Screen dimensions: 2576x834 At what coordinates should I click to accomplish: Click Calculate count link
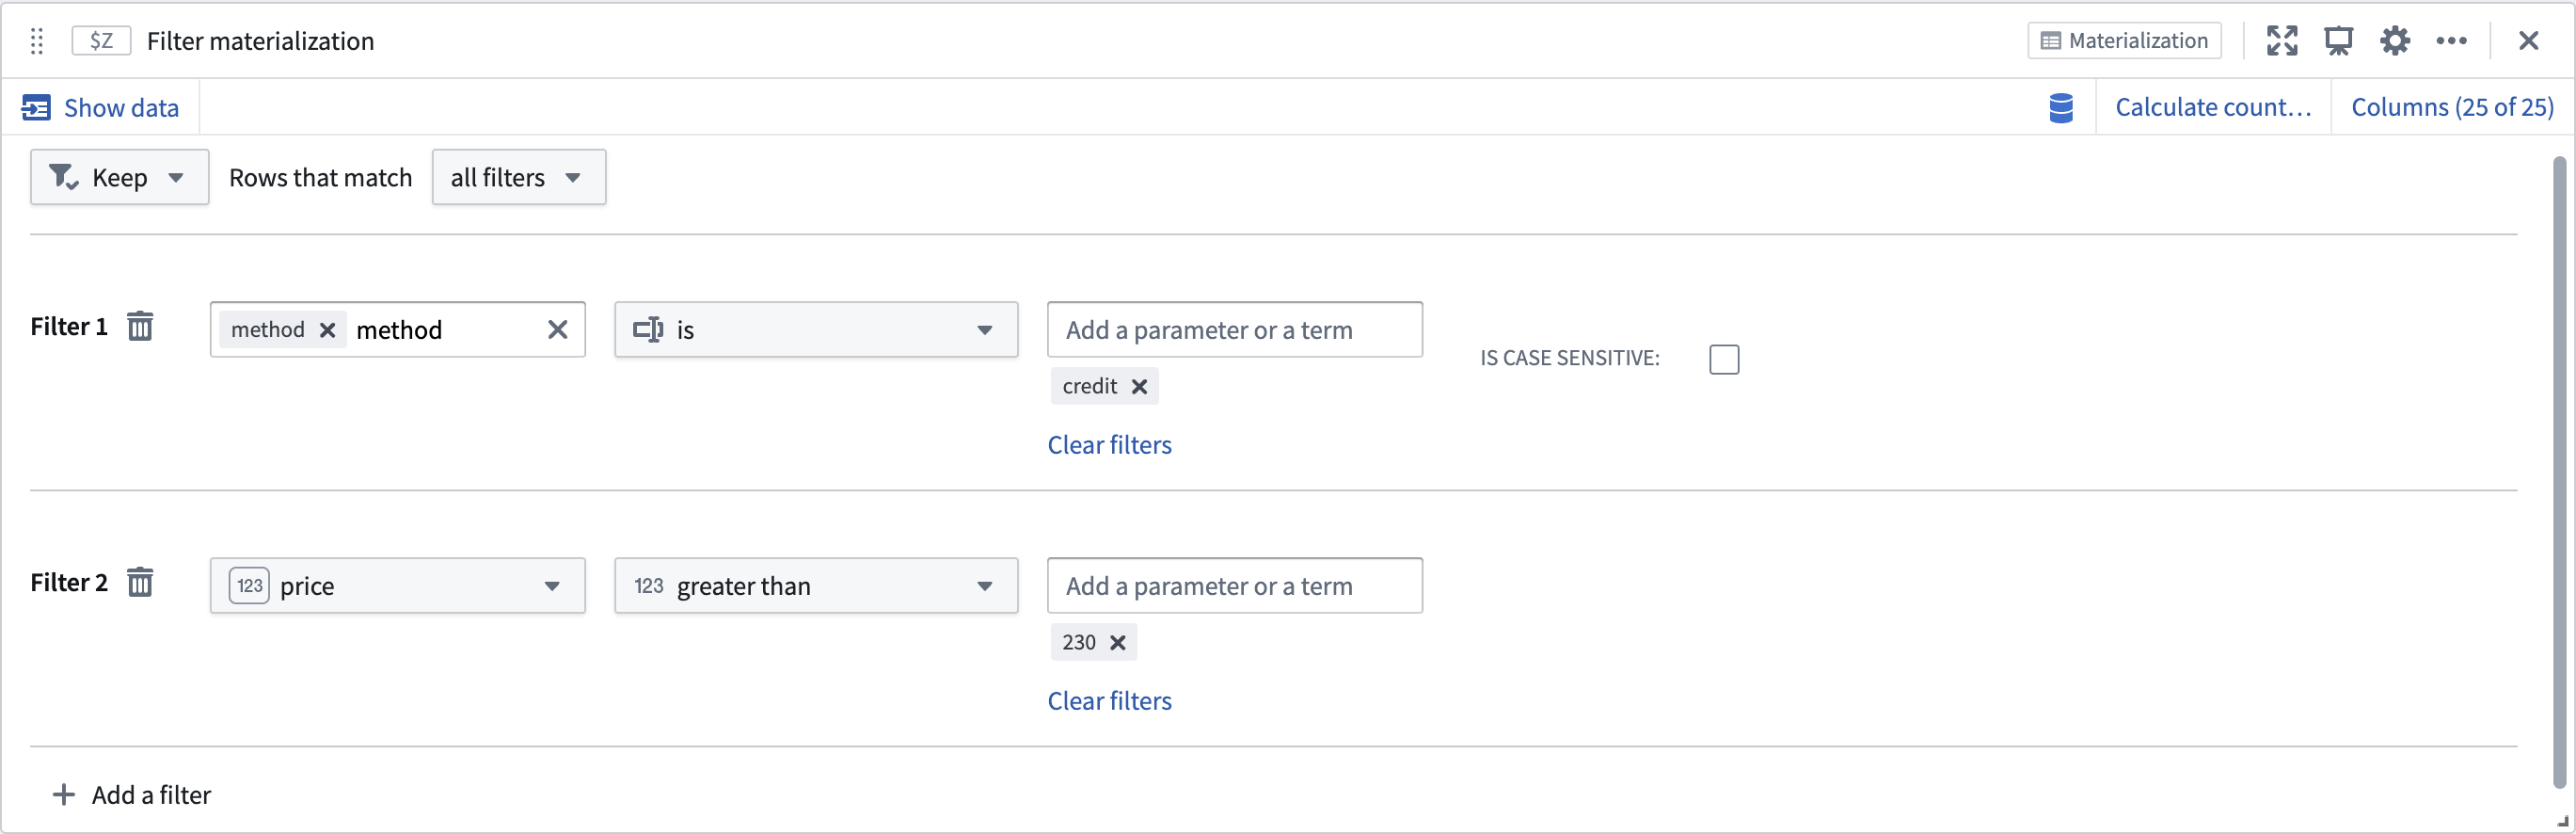tap(2213, 108)
